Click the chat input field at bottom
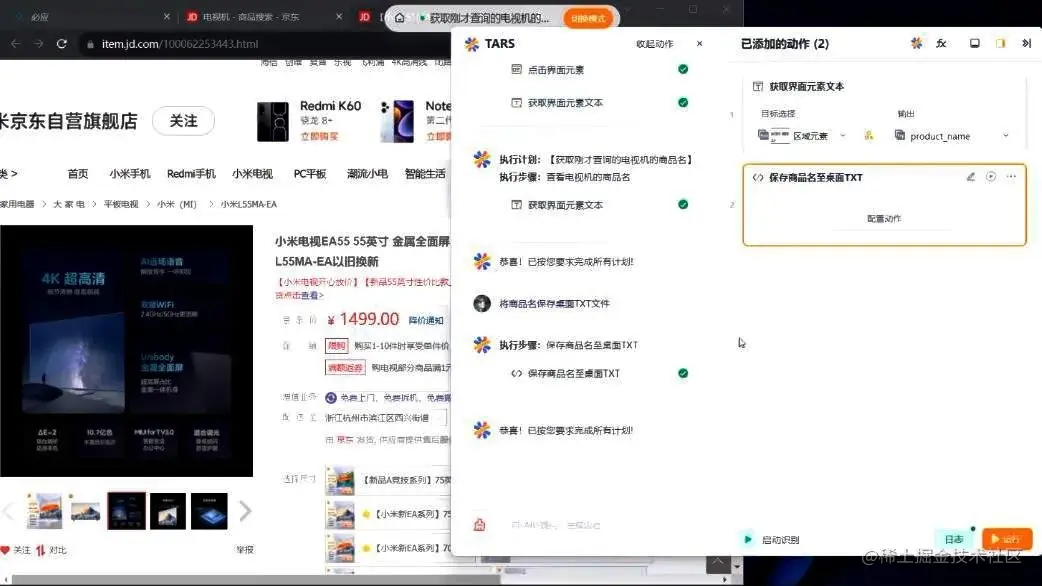Image resolution: width=1042 pixels, height=586 pixels. [591, 525]
